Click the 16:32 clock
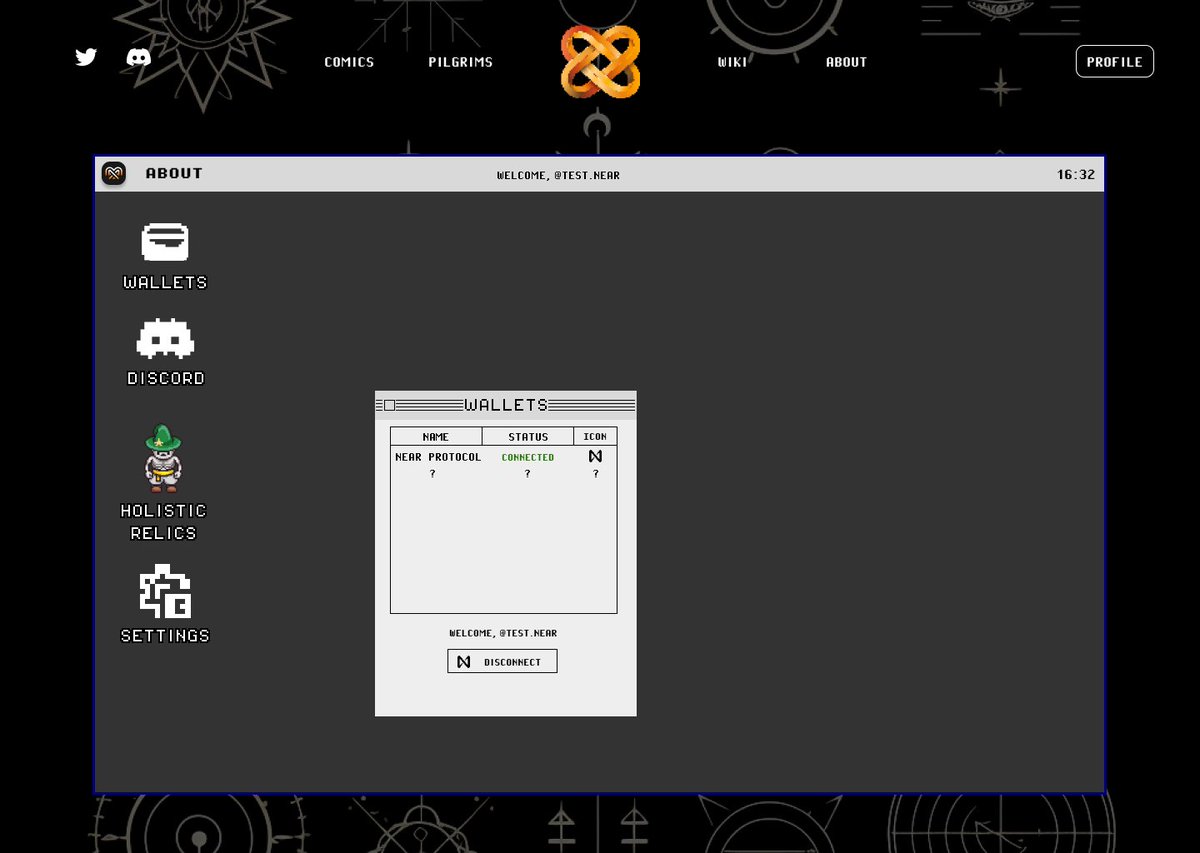This screenshot has height=853, width=1200. coord(1076,174)
